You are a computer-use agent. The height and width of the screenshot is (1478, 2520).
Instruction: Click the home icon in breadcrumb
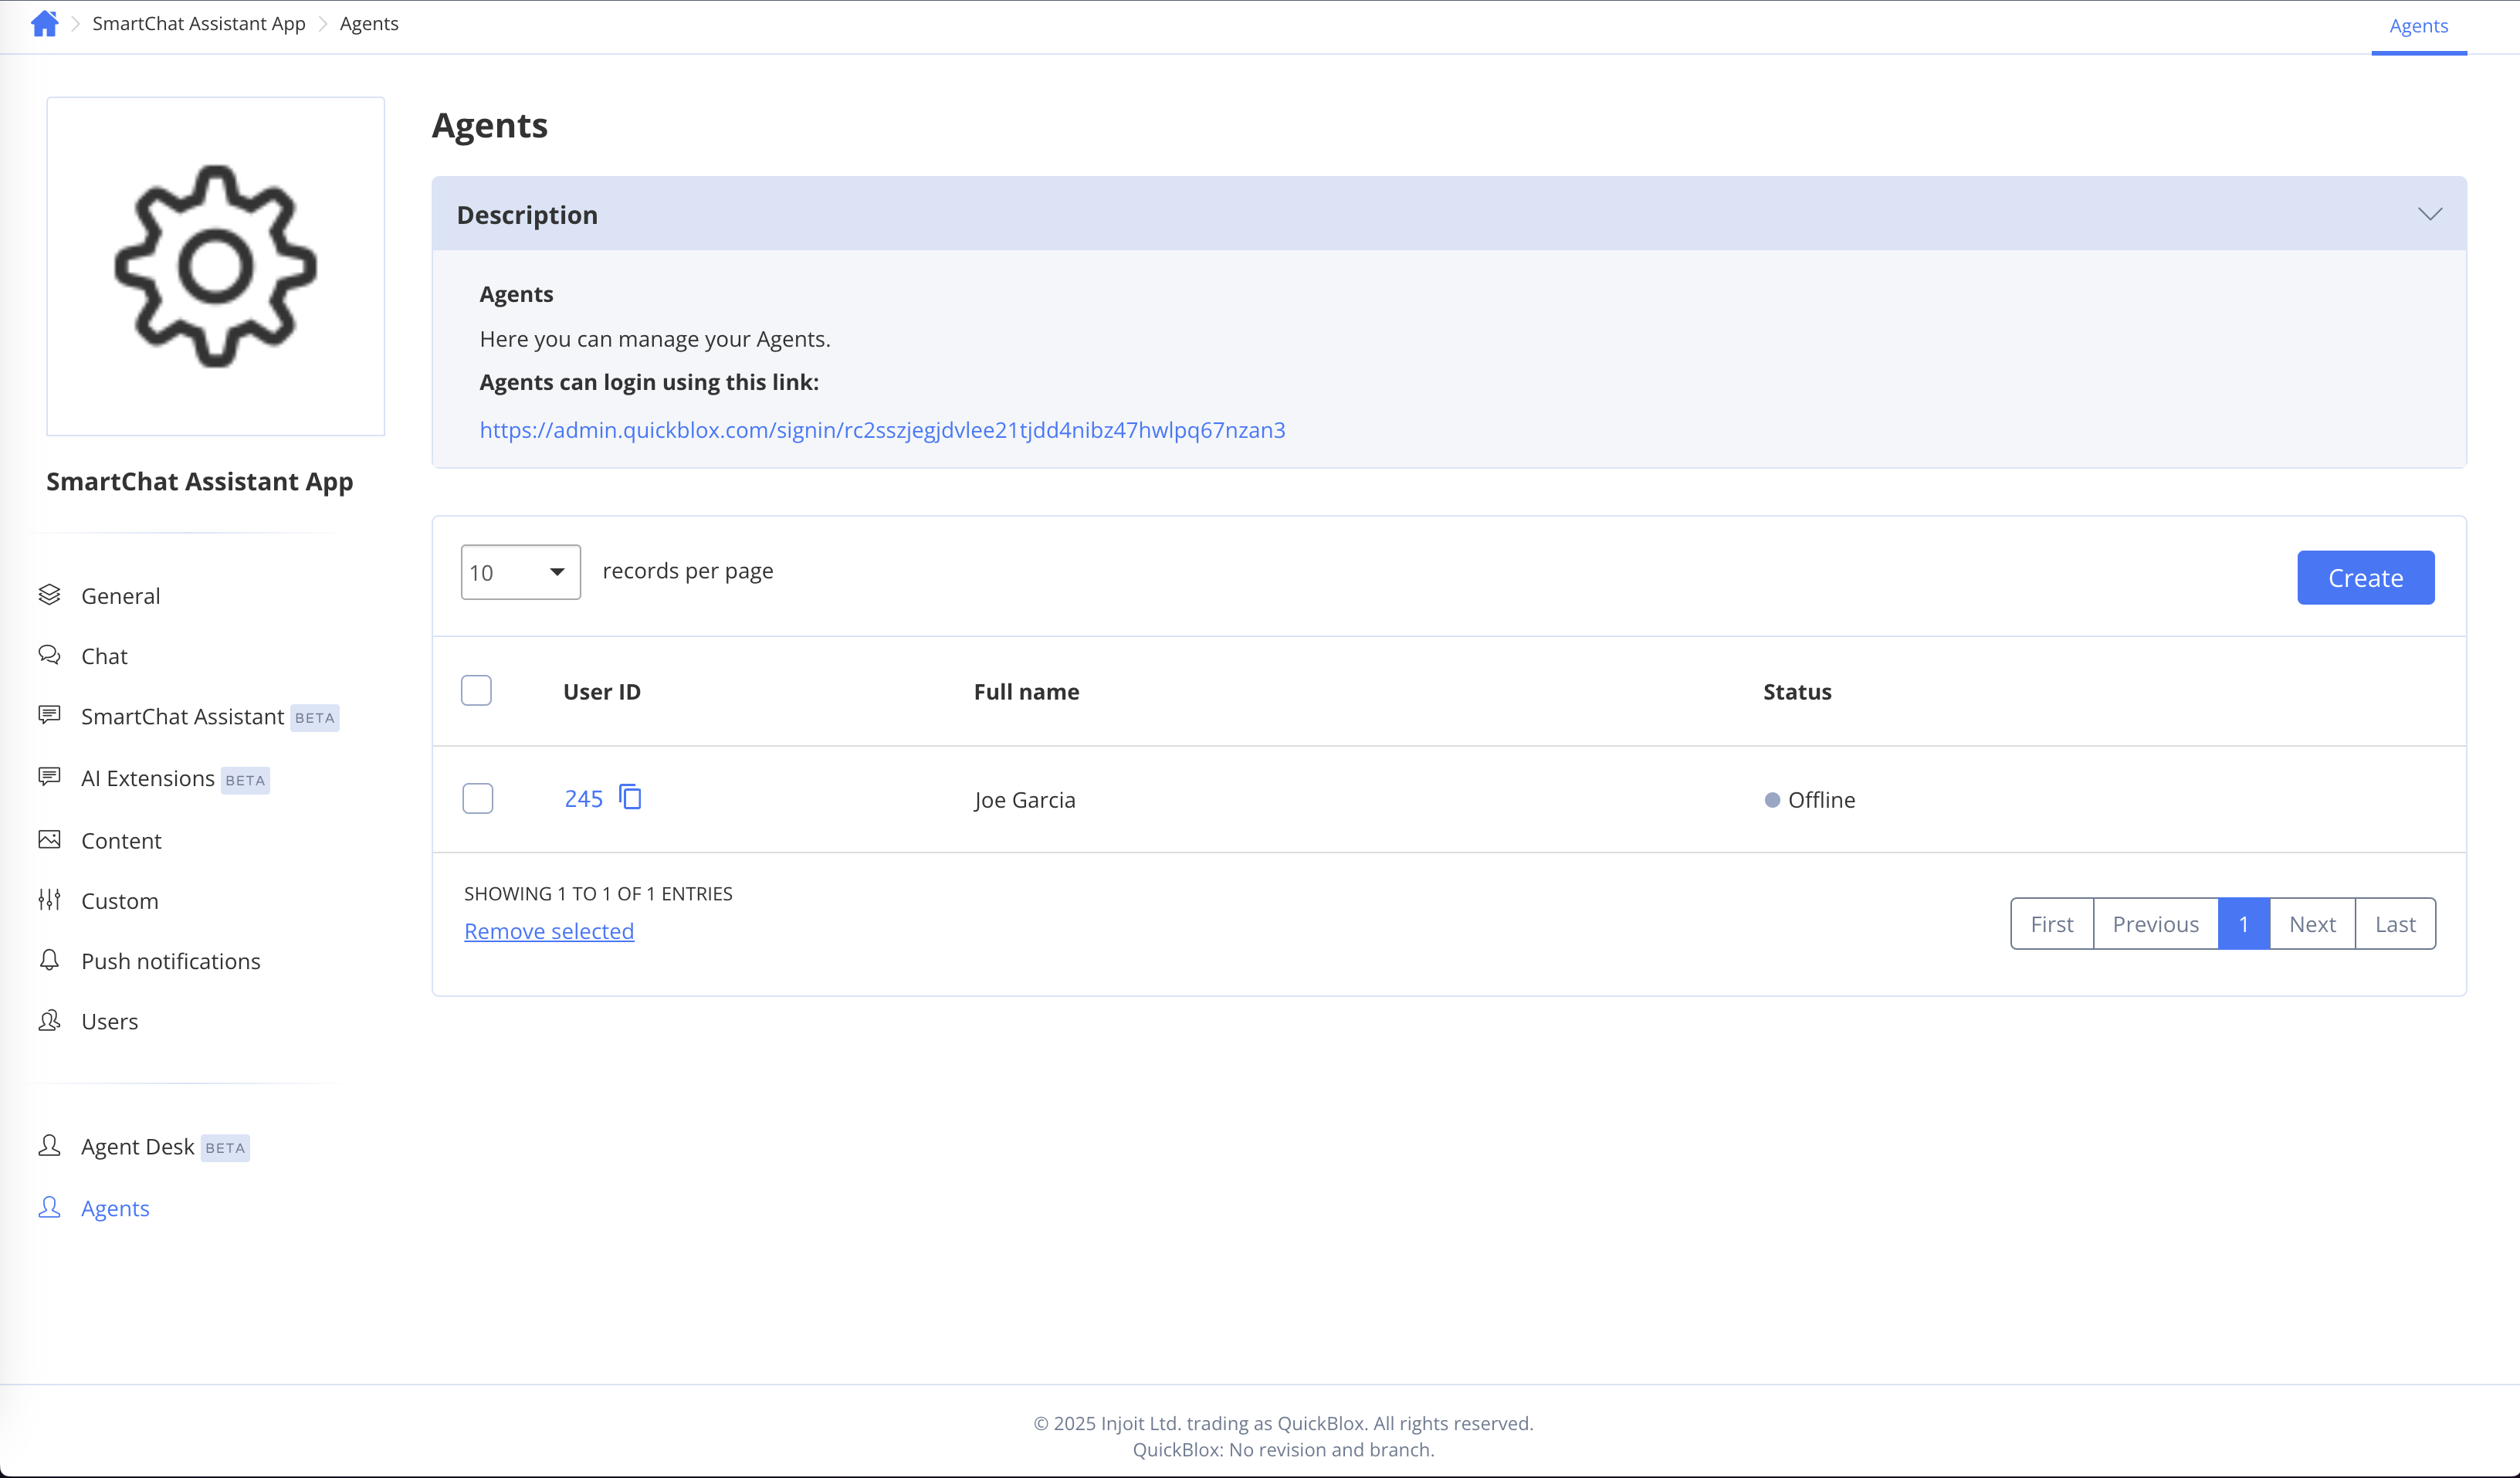point(44,23)
